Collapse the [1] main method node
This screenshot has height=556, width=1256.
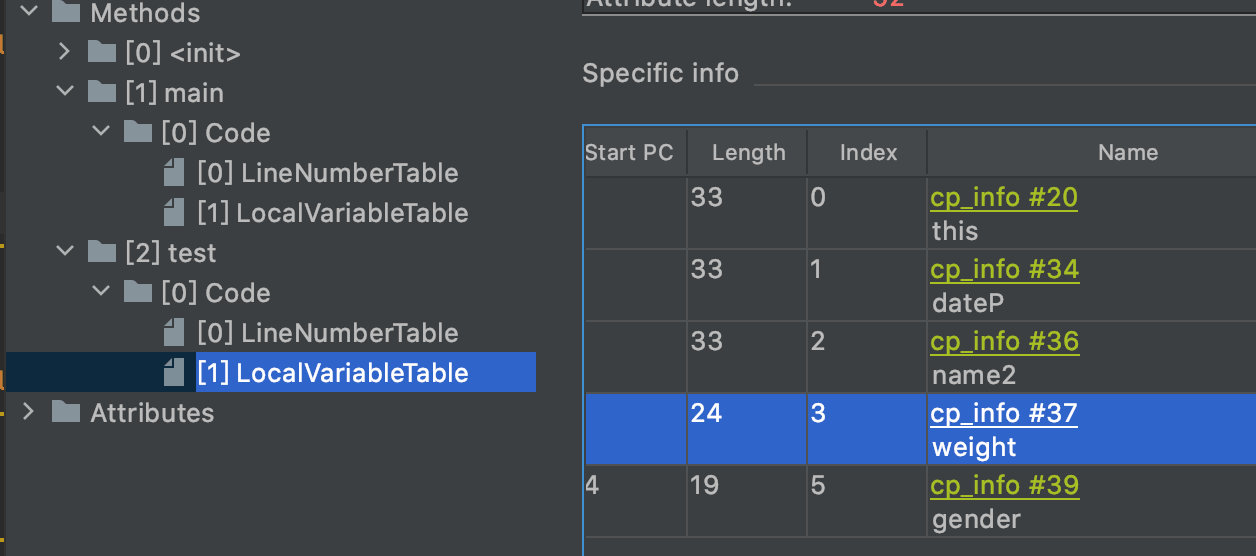[64, 92]
